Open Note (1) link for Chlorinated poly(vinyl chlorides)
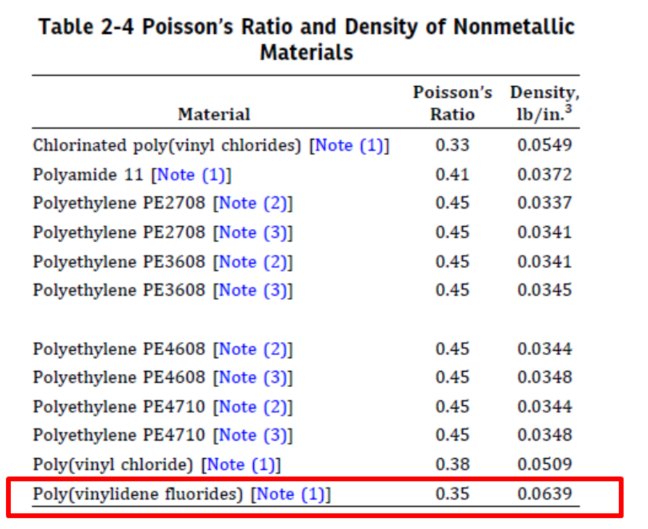This screenshot has height=529, width=648. click(x=349, y=145)
